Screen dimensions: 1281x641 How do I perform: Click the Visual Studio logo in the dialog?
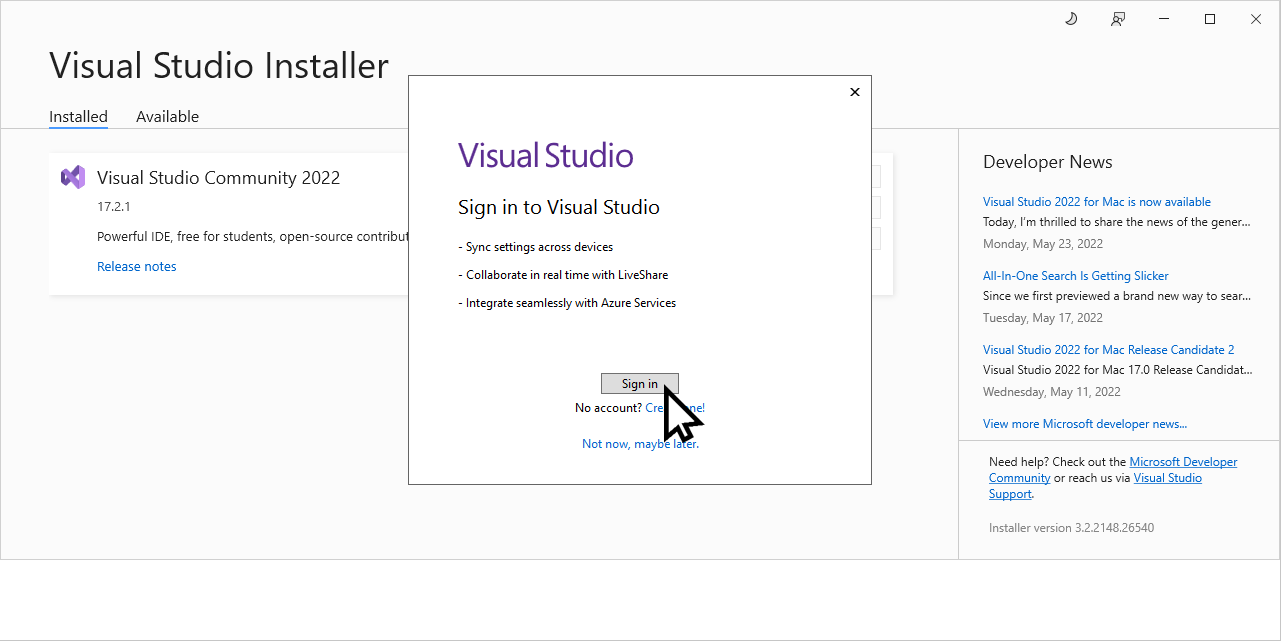pos(546,156)
